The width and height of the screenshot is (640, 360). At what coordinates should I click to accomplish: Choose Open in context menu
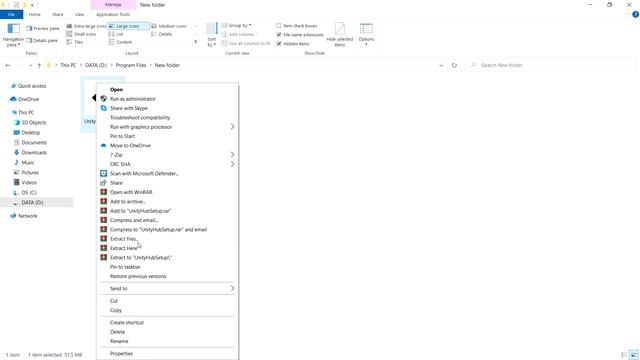click(167, 89)
